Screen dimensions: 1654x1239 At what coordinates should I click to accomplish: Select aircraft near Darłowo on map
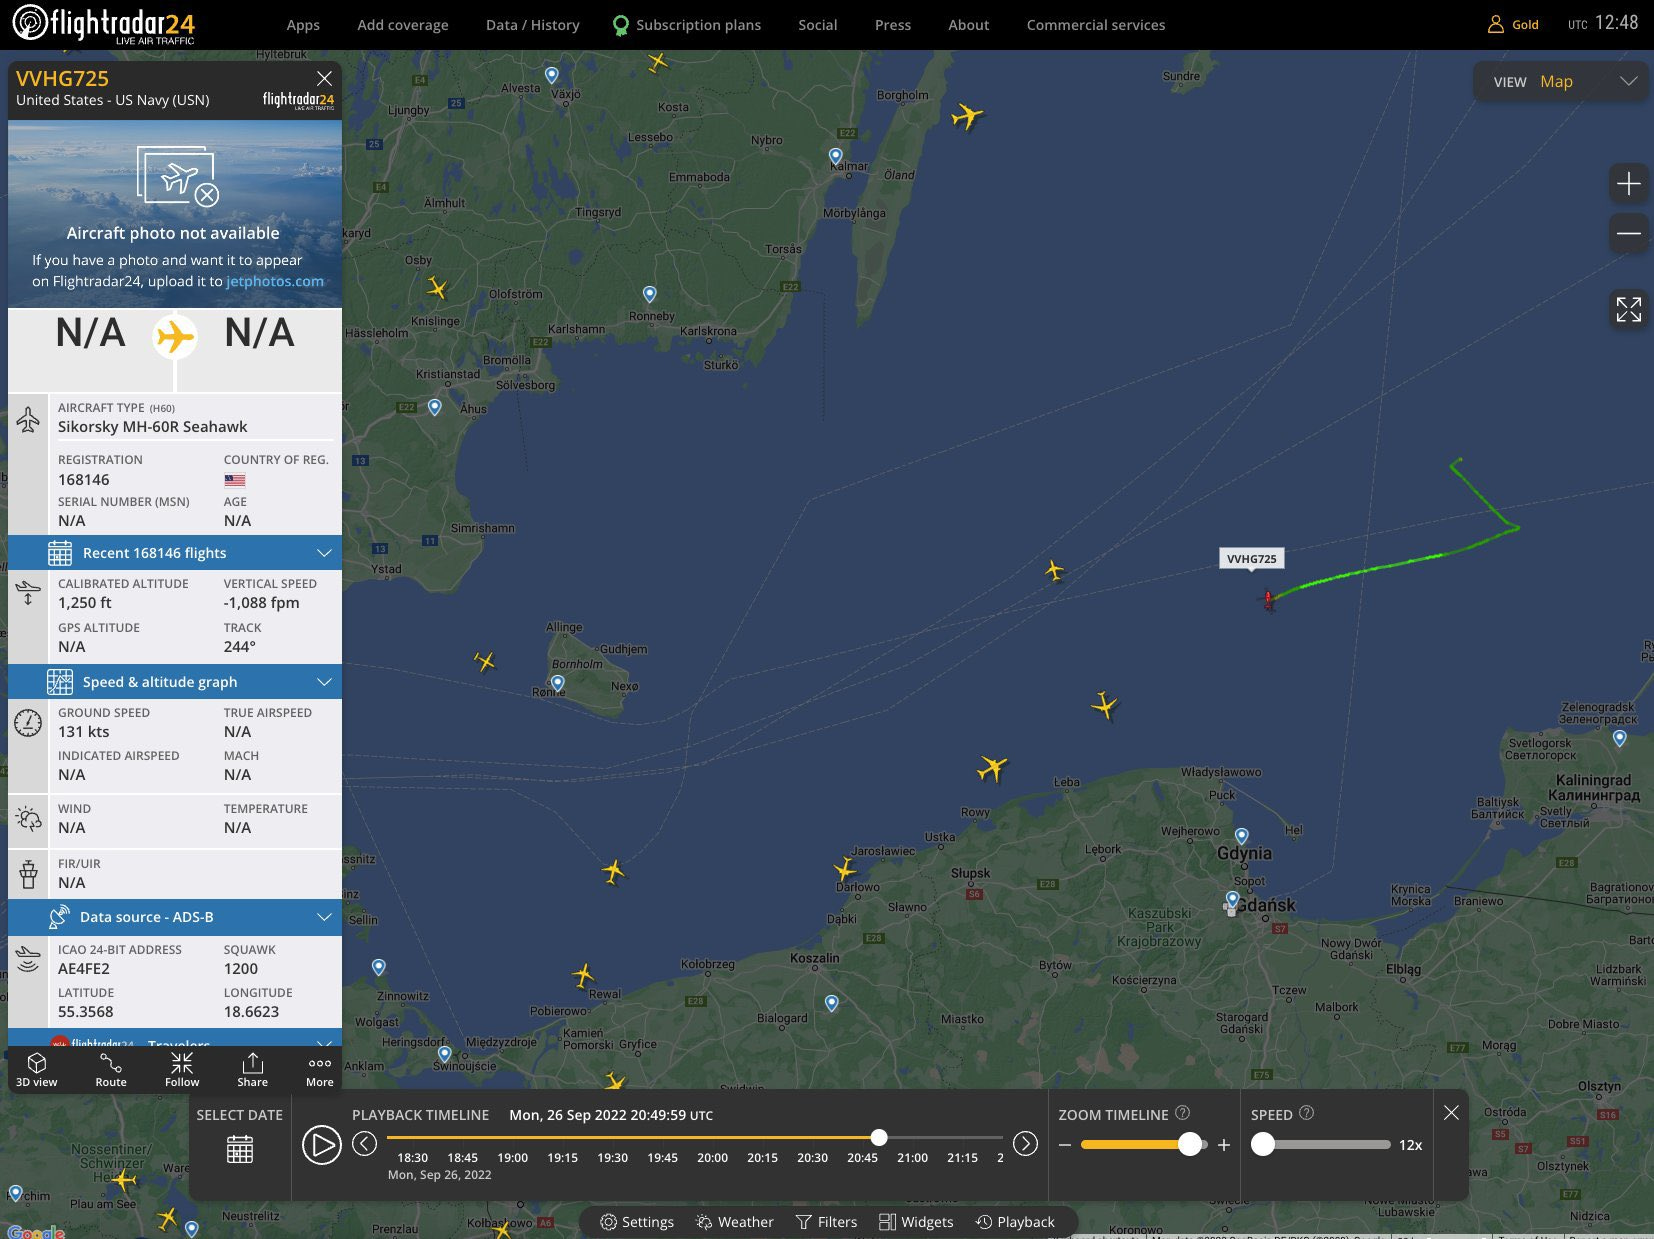click(x=846, y=868)
